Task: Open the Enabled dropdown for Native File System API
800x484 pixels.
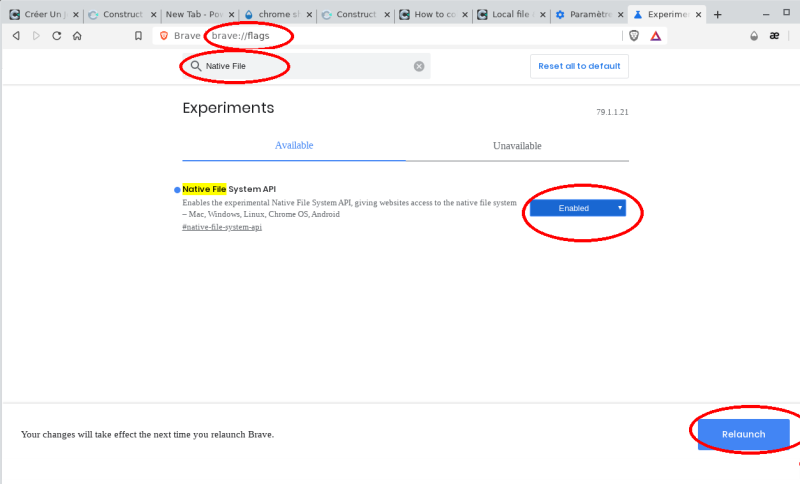Action: tap(578, 208)
